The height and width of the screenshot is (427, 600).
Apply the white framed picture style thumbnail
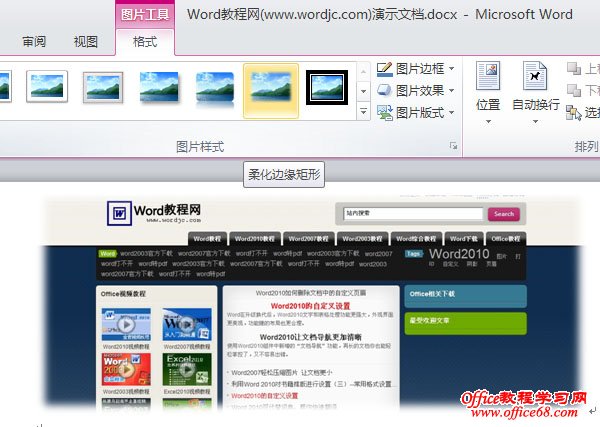pos(47,86)
